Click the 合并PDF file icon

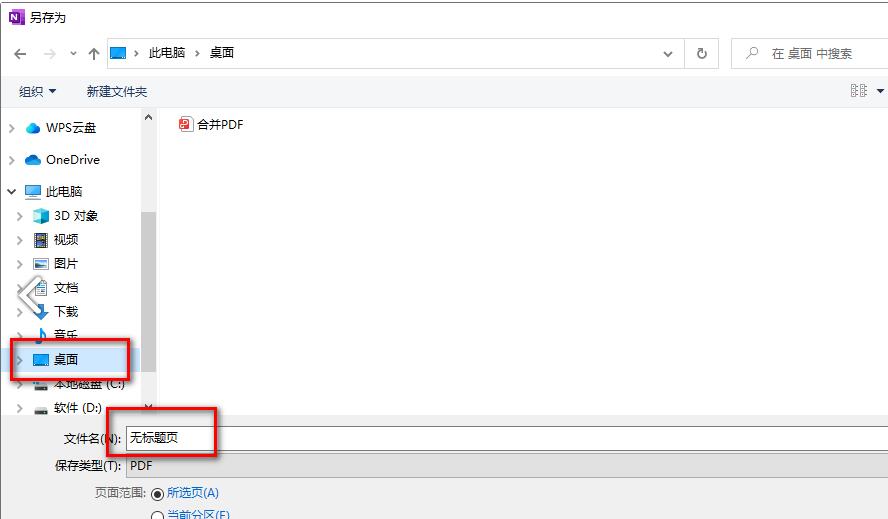tap(185, 124)
